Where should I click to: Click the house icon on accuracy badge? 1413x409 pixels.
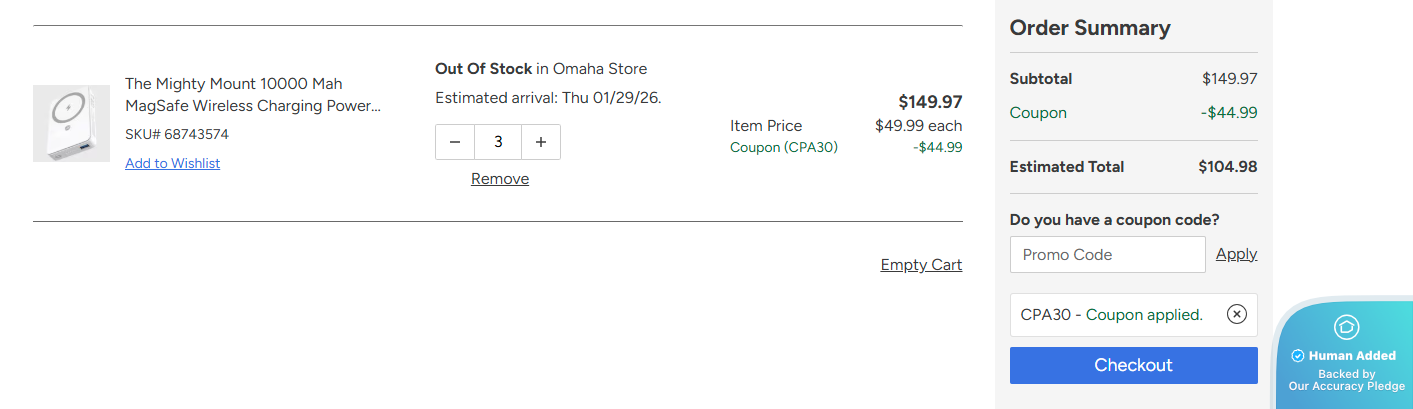(1346, 327)
